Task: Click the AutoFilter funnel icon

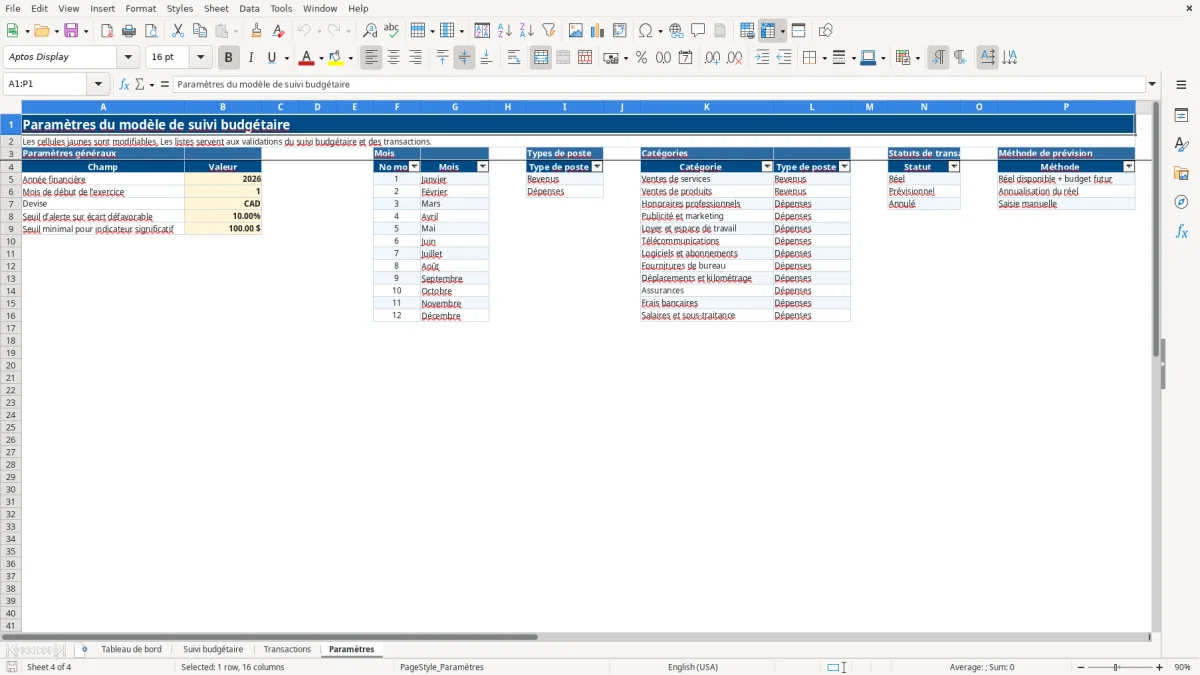Action: pyautogui.click(x=548, y=31)
